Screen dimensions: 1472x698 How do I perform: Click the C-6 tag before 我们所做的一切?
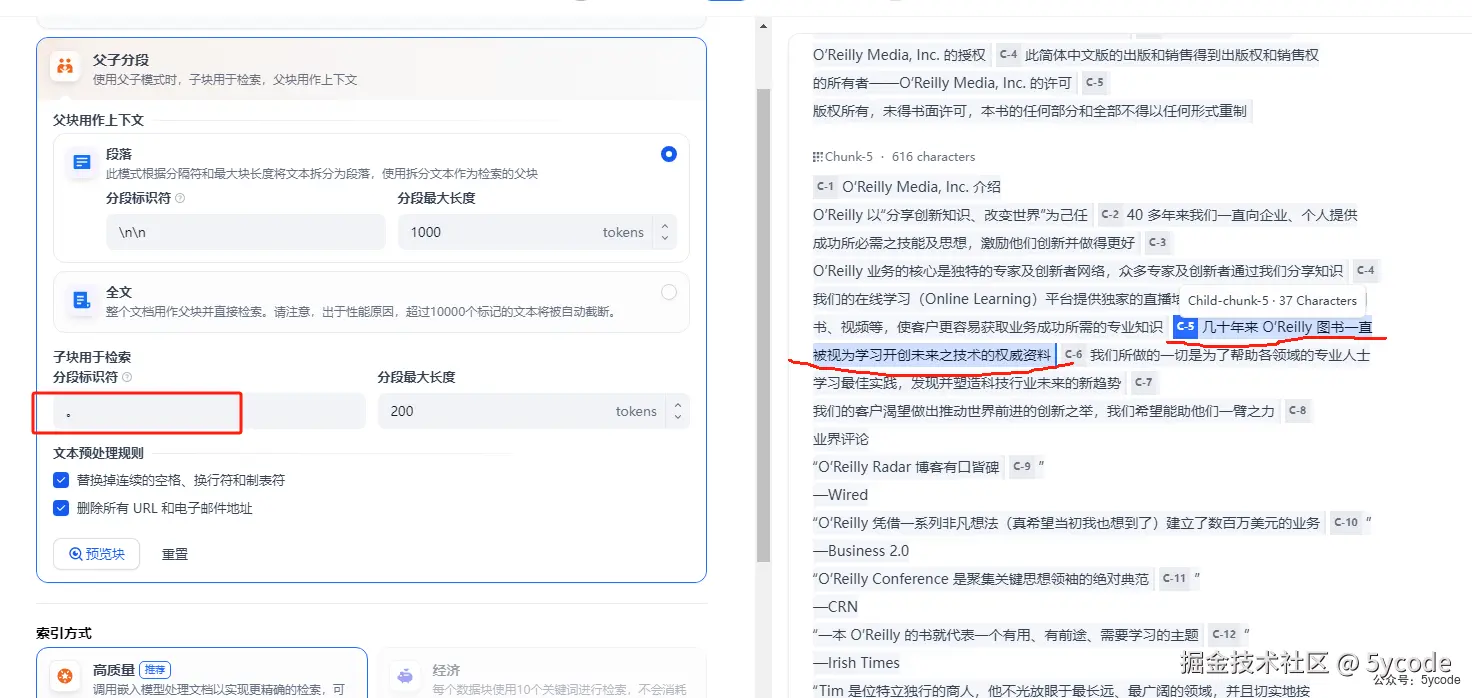click(x=1073, y=355)
